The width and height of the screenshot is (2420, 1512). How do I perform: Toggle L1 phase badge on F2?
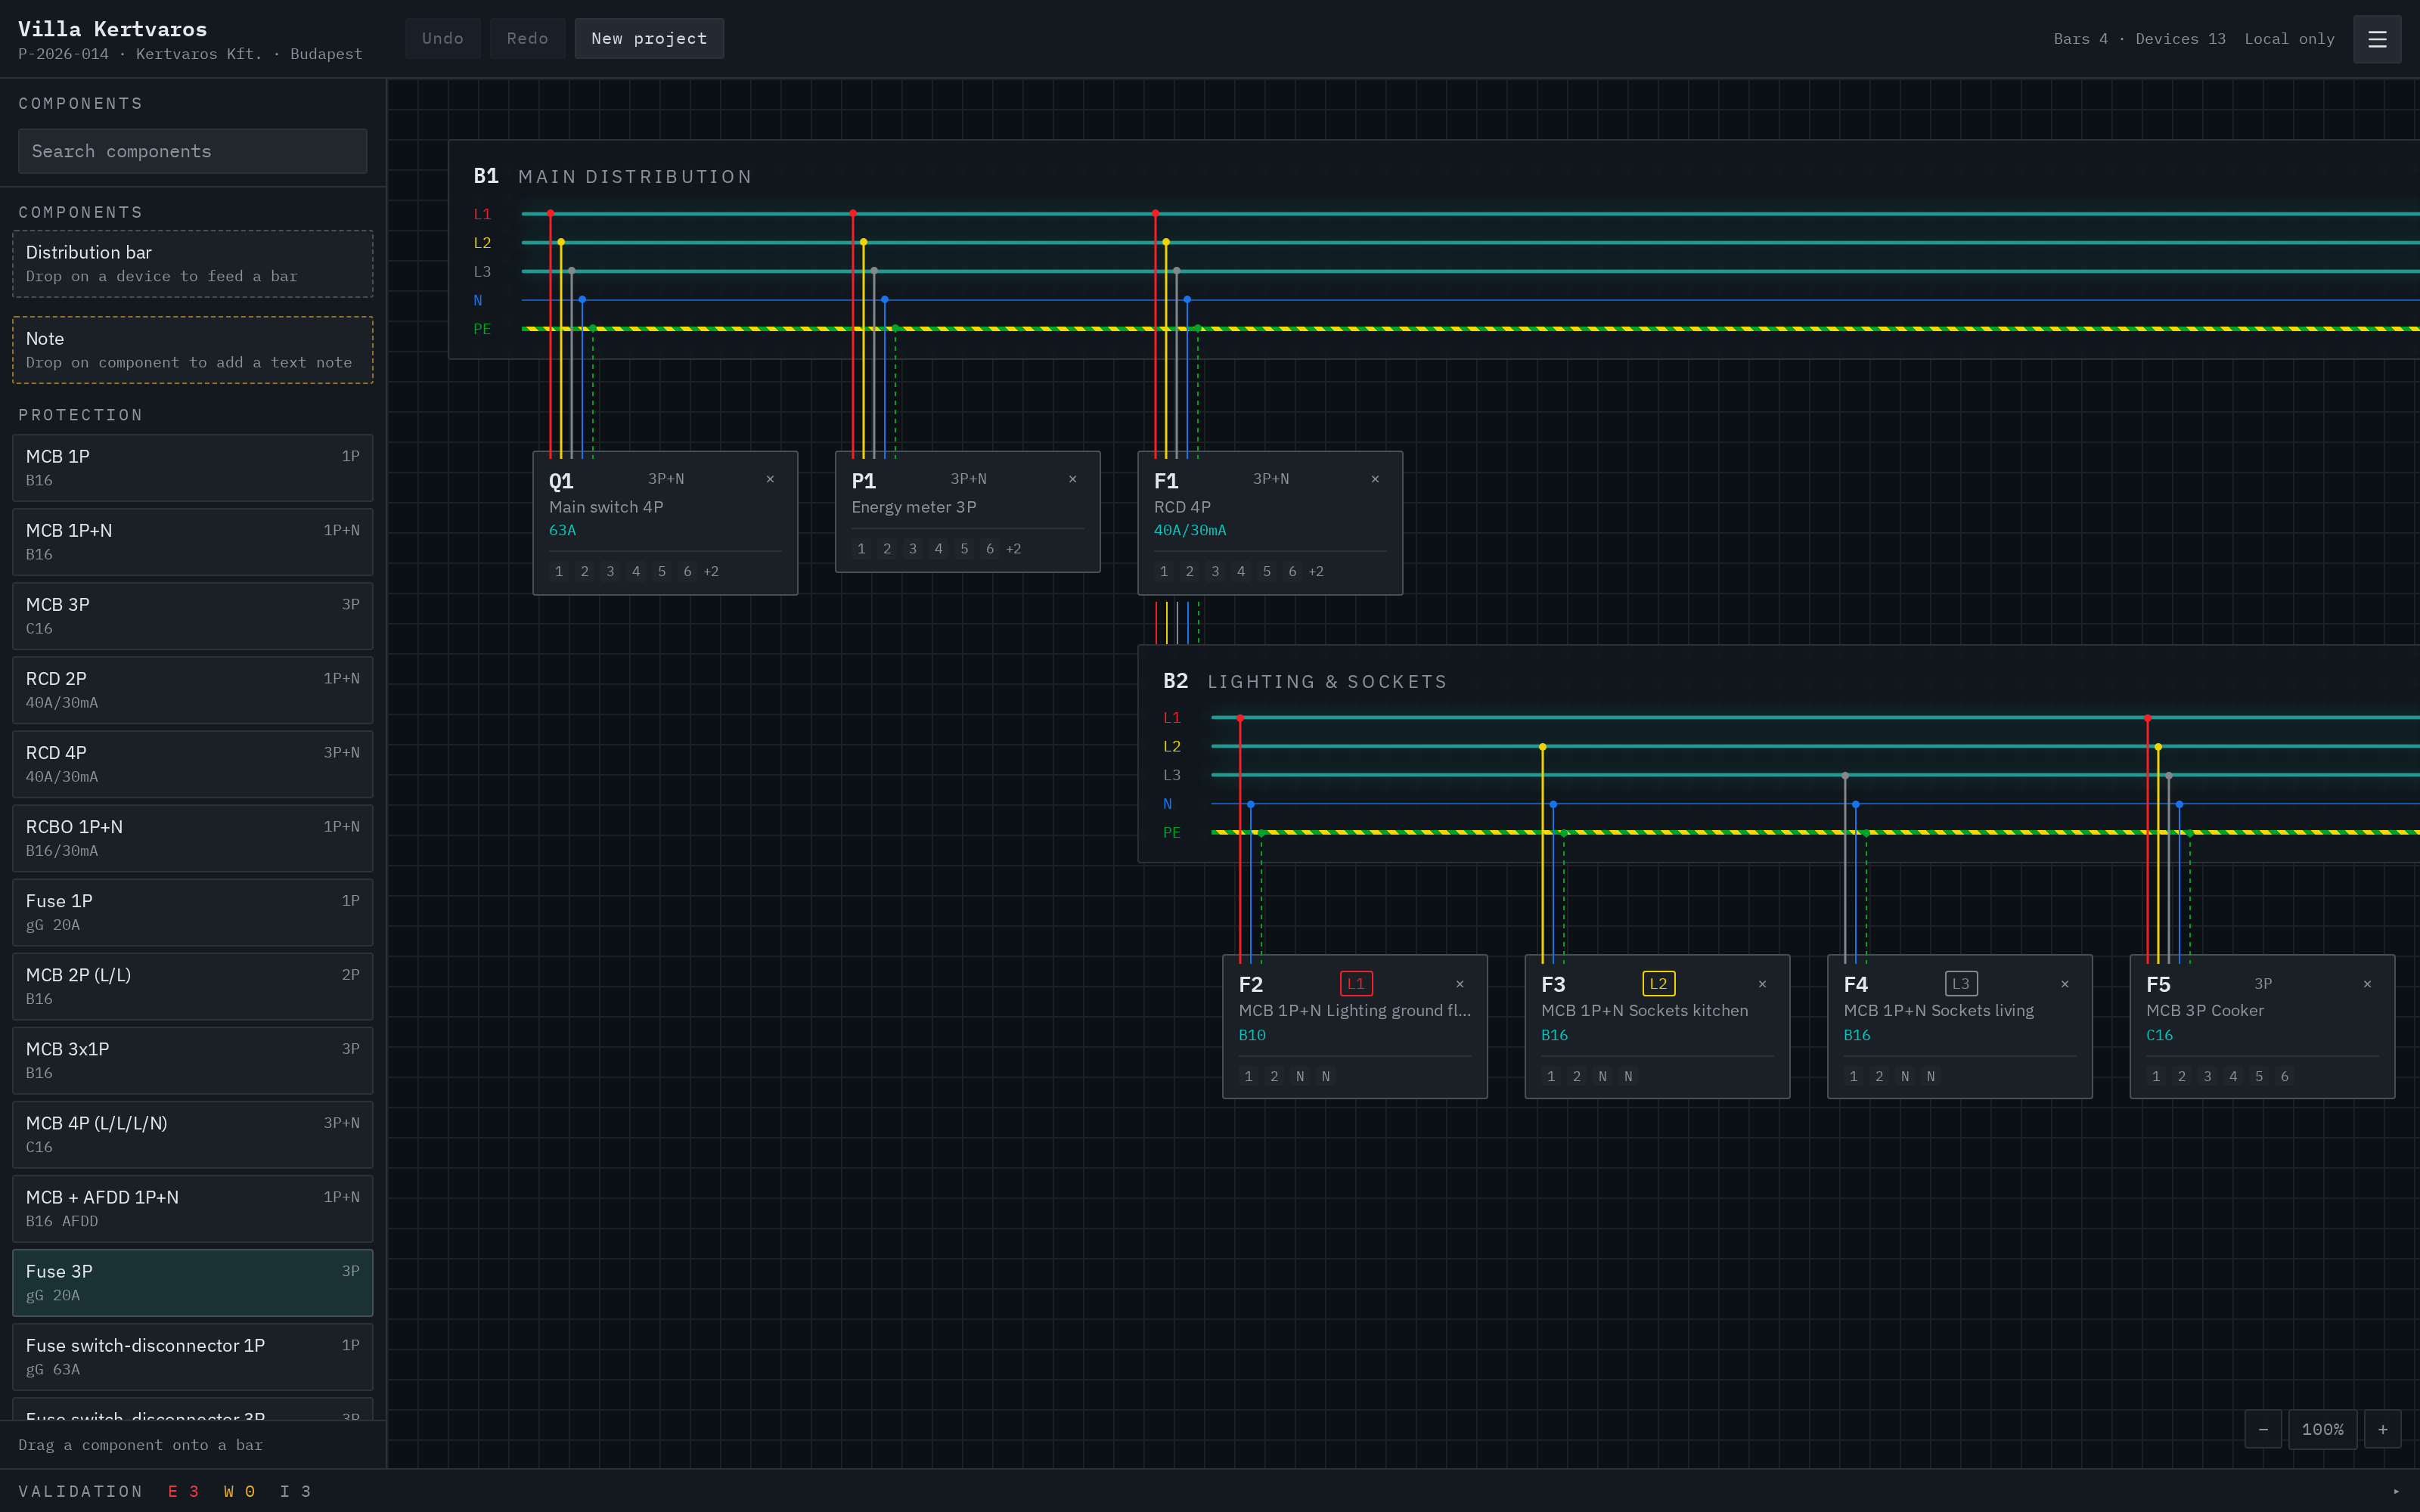(x=1356, y=984)
